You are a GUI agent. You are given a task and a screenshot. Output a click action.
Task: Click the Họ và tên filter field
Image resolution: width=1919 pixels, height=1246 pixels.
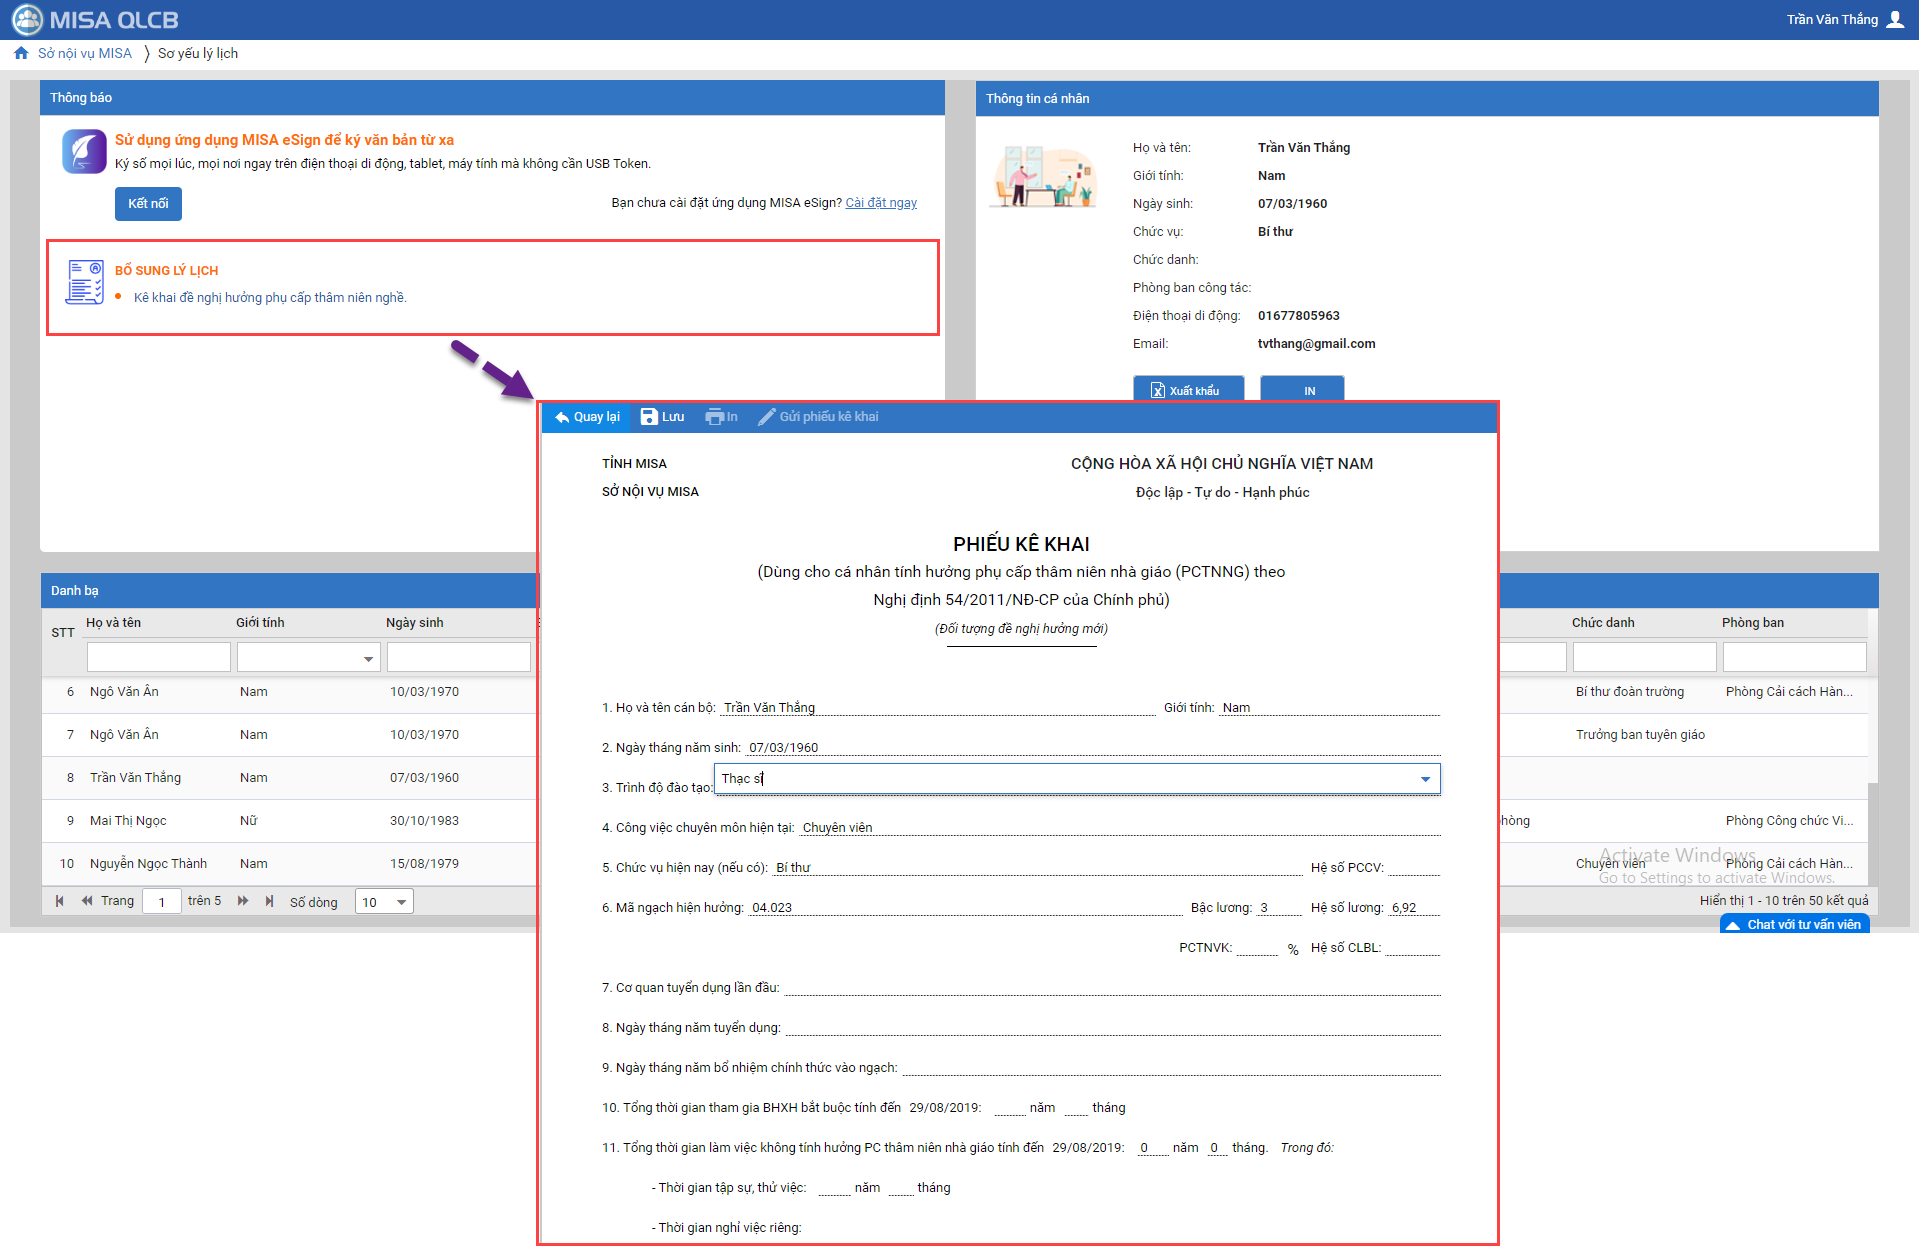pyautogui.click(x=158, y=657)
